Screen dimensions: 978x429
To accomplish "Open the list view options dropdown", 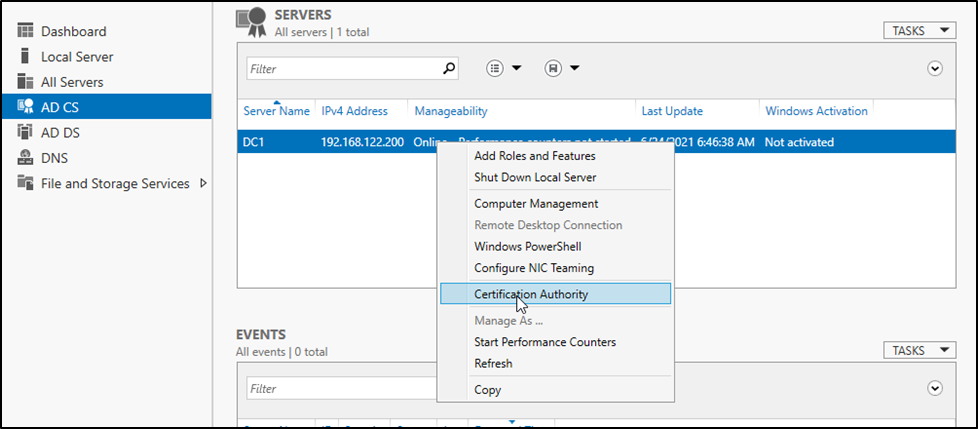I will click(x=503, y=69).
